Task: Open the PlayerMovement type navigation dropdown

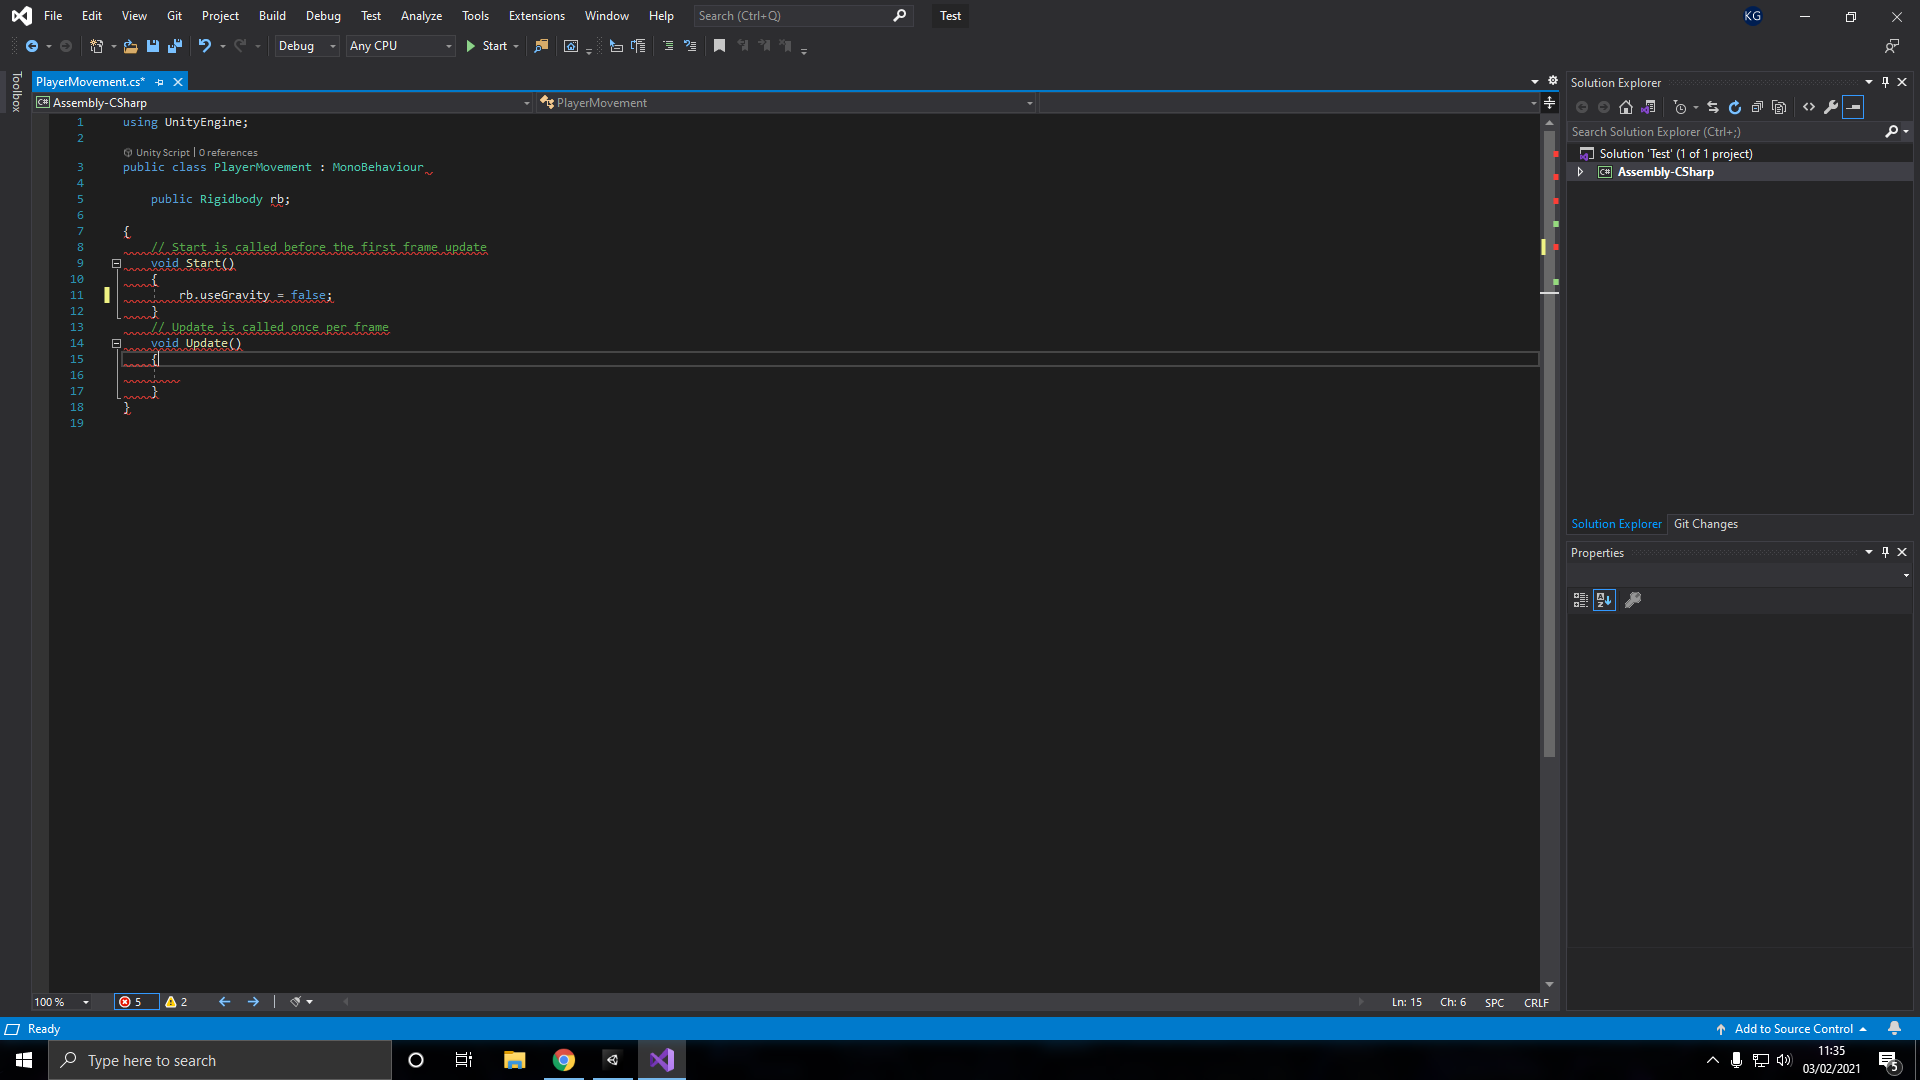Action: point(786,103)
